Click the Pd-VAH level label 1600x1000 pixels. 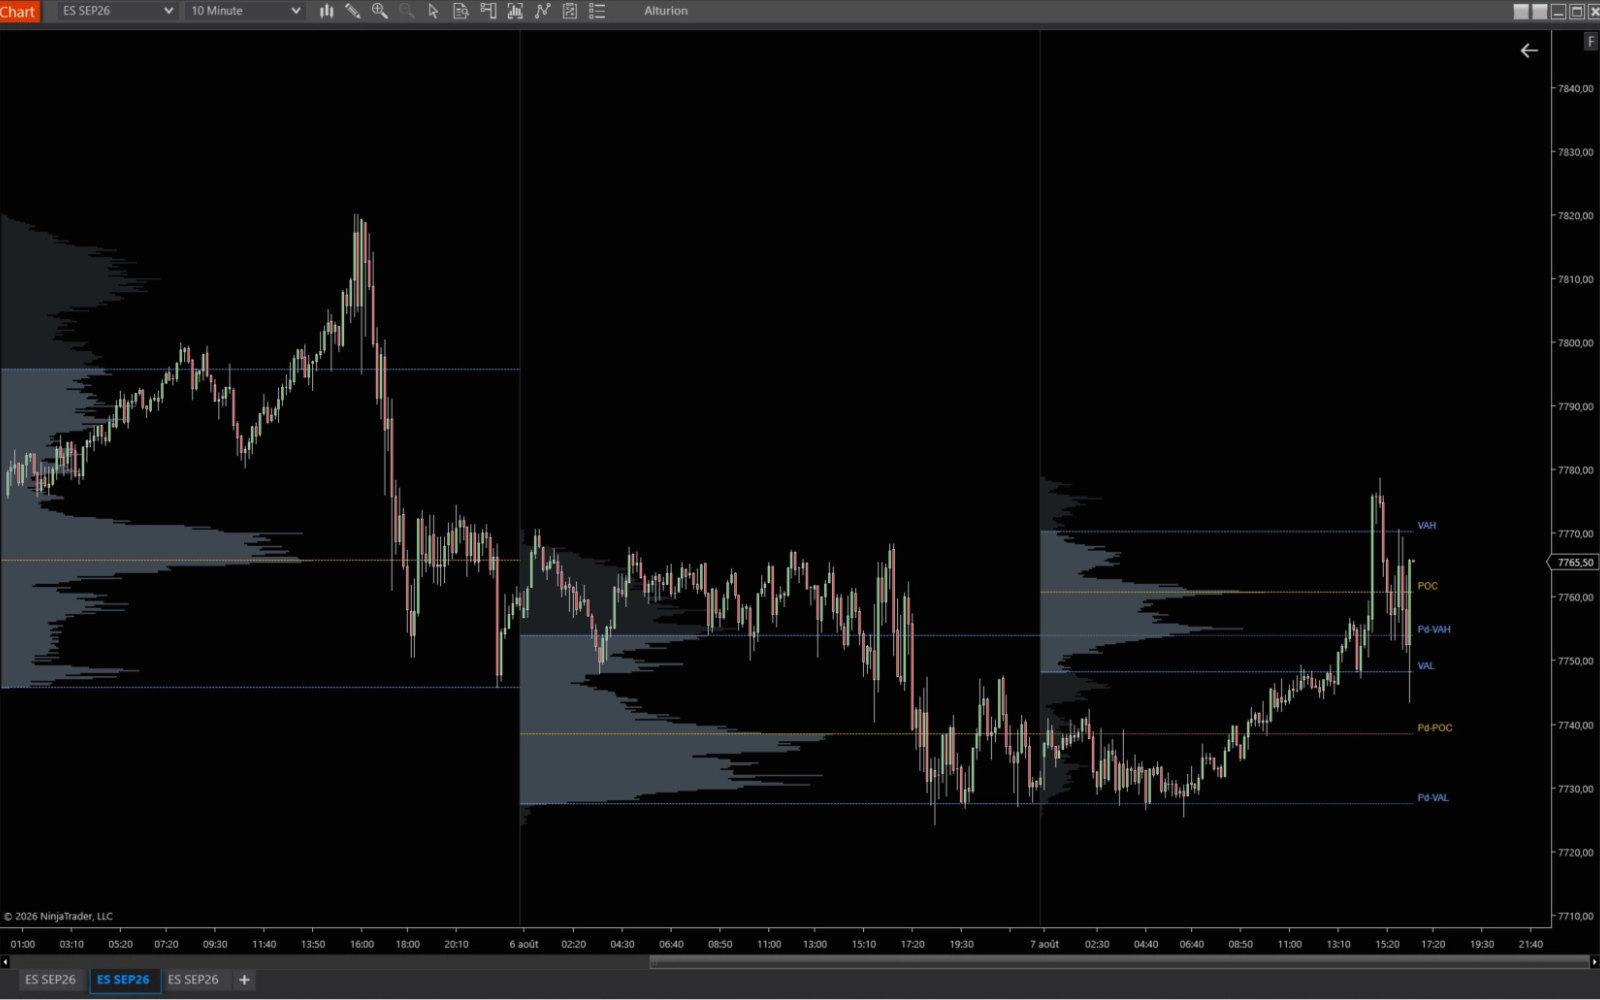[1433, 630]
